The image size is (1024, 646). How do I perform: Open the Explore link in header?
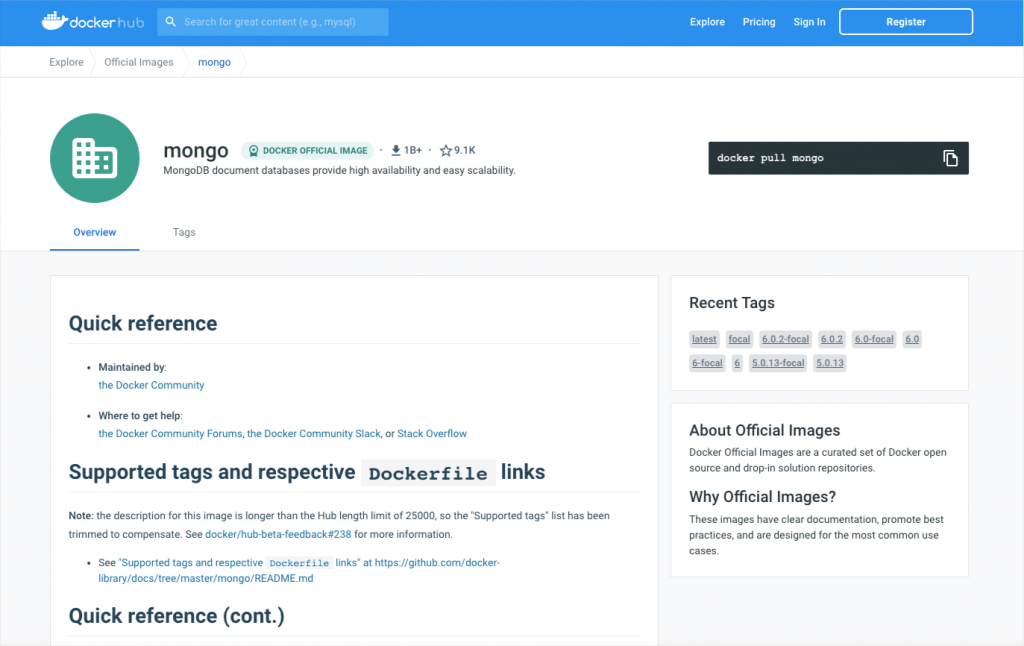coord(707,22)
